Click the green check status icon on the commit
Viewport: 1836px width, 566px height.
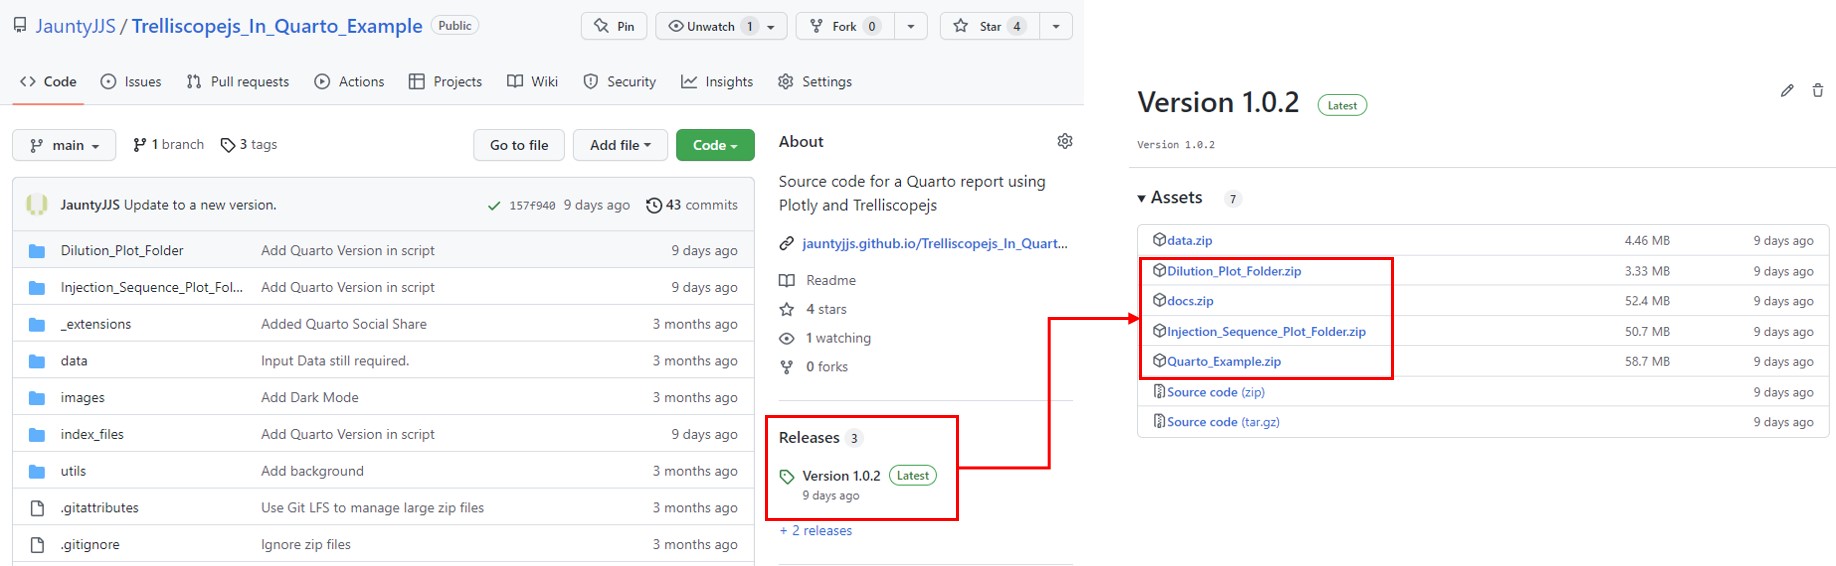[x=493, y=206]
